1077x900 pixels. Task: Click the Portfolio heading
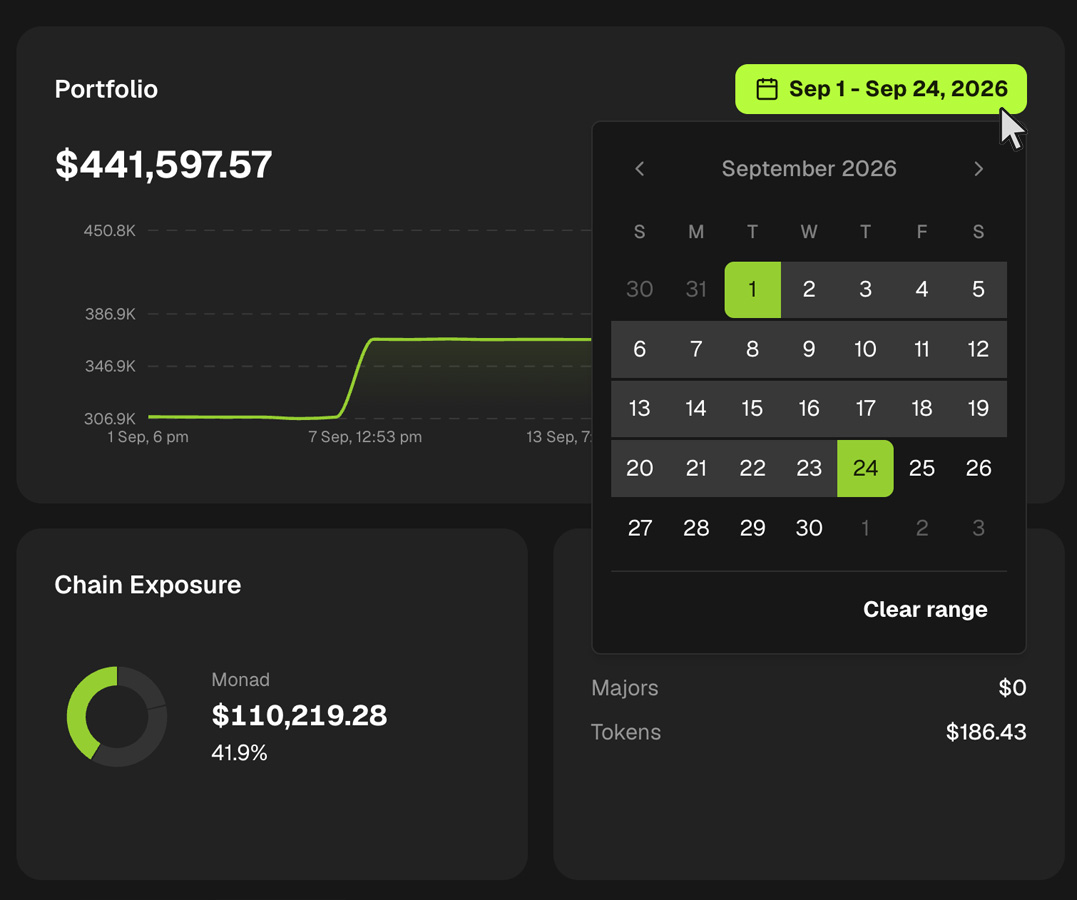click(x=106, y=89)
